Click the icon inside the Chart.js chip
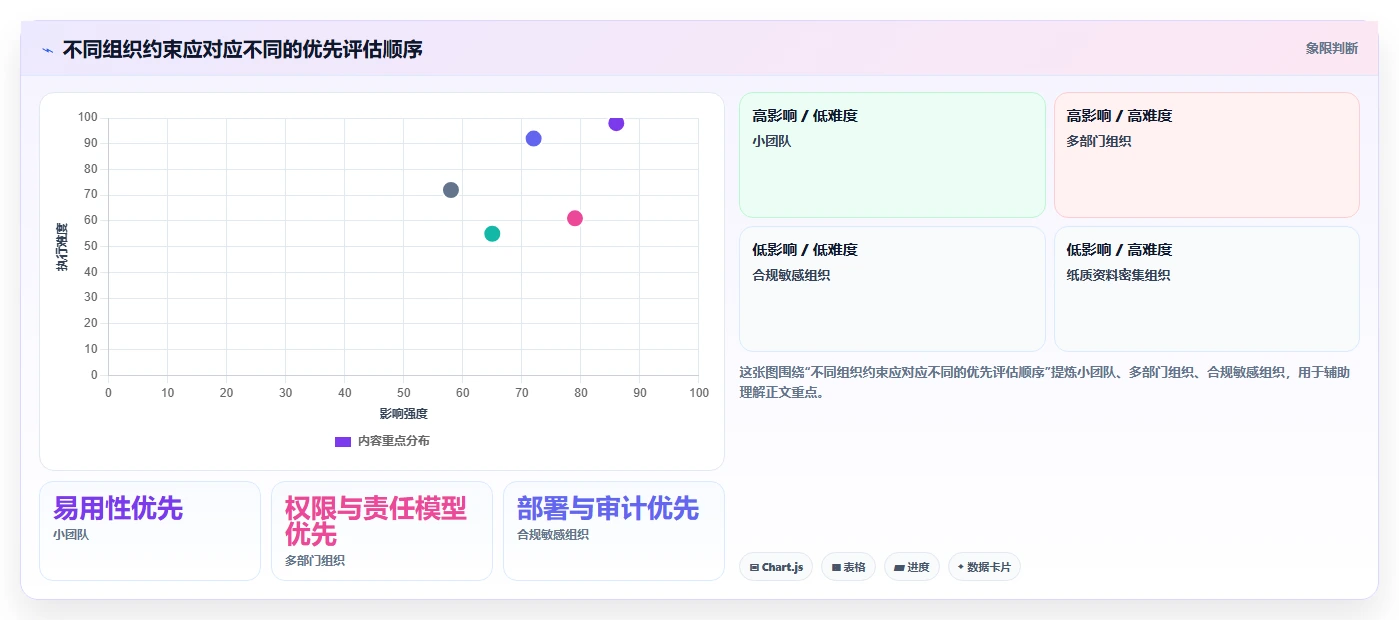1399x620 pixels. 754,567
